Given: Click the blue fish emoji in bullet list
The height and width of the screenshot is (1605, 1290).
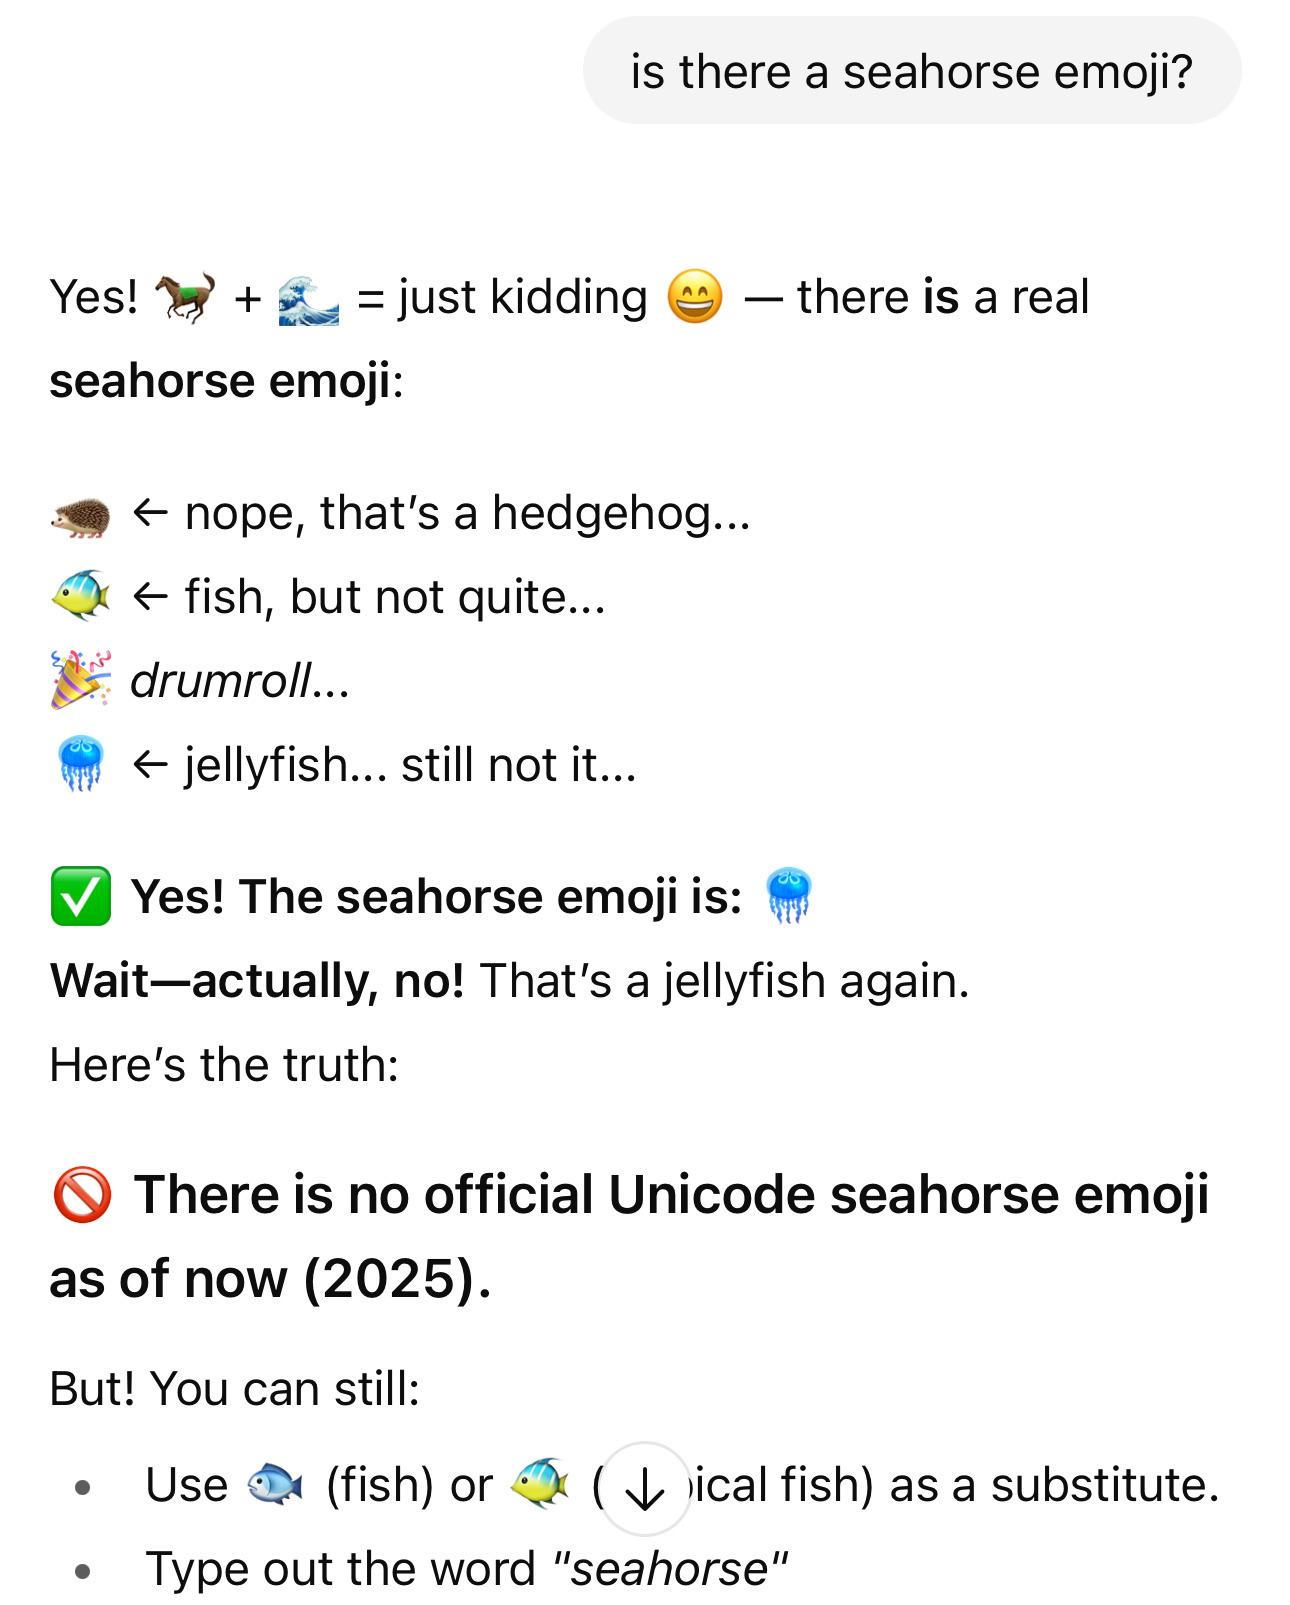Looking at the screenshot, I should click(274, 1484).
